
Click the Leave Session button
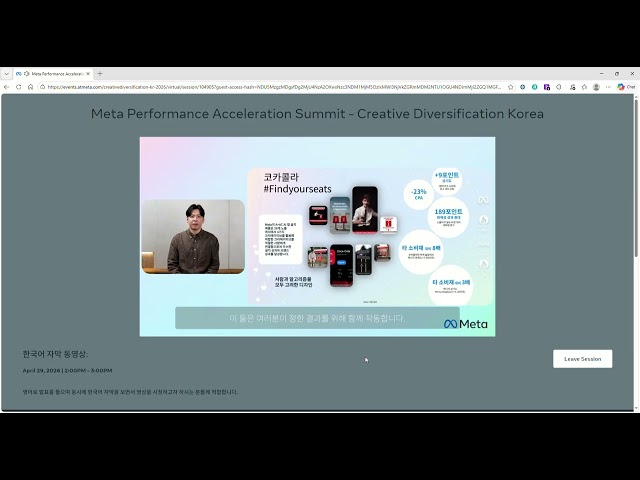tap(582, 359)
